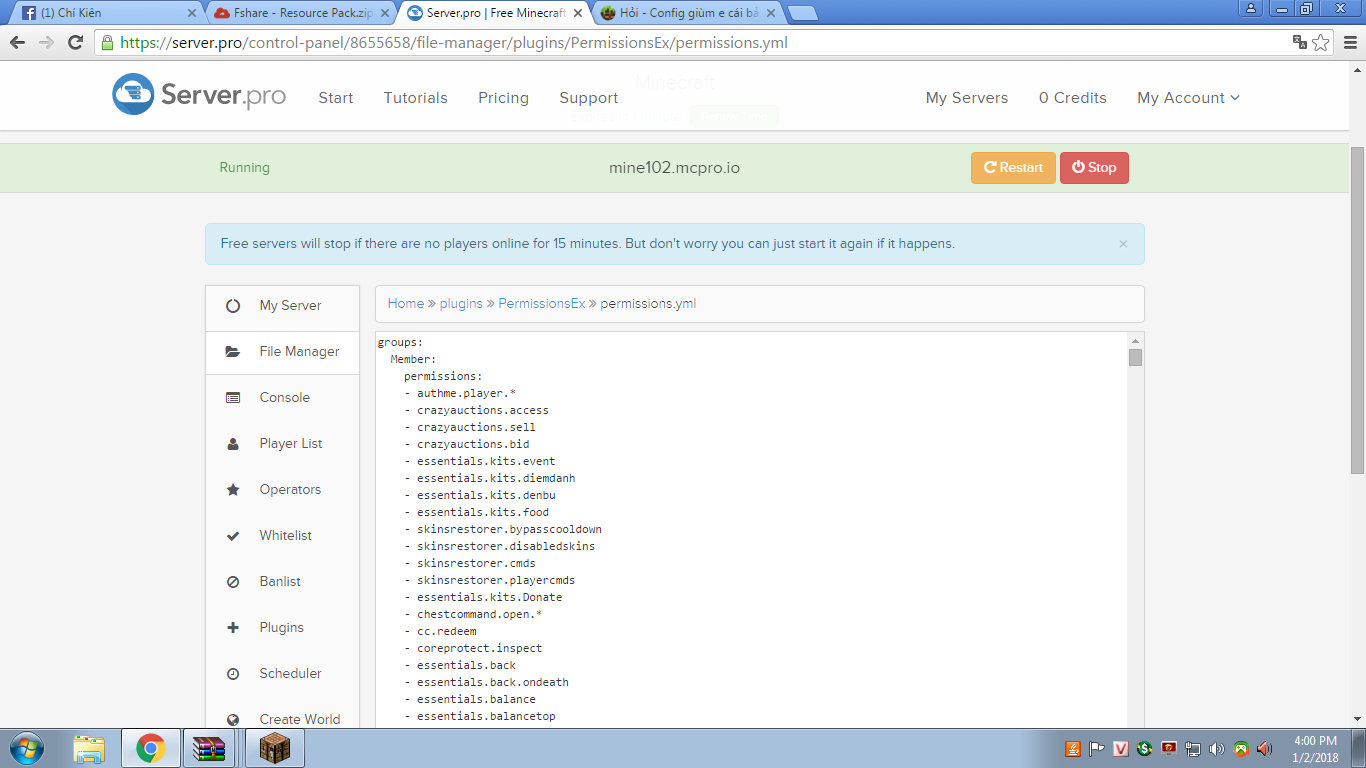The height and width of the screenshot is (768, 1366).
Task: Click the server address mine102.mcpro.io
Action: 675,168
